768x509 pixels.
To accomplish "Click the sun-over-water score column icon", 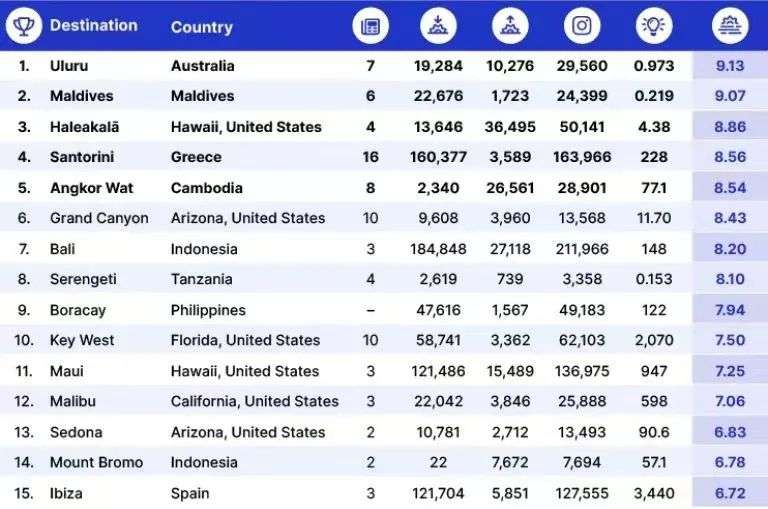I will tap(730, 26).
